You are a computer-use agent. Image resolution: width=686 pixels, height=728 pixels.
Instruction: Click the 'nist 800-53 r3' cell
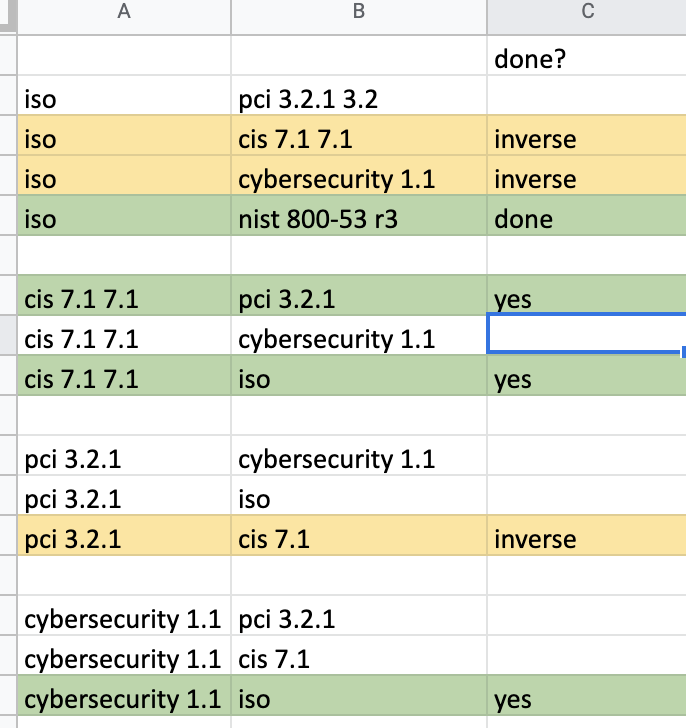(359, 215)
